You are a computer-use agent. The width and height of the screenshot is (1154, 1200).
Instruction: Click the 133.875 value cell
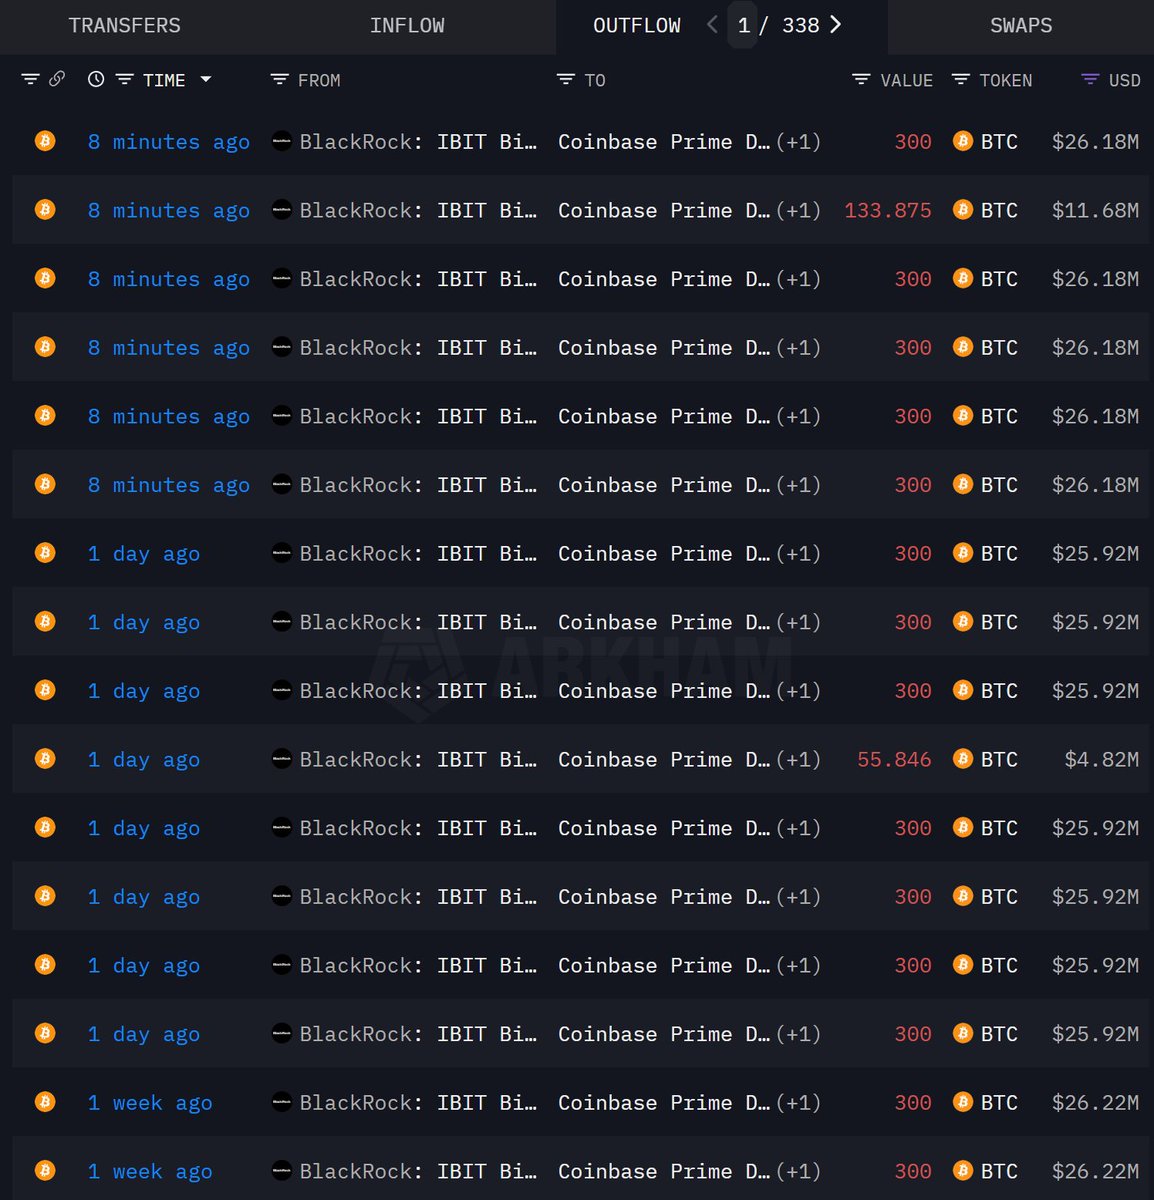click(888, 211)
